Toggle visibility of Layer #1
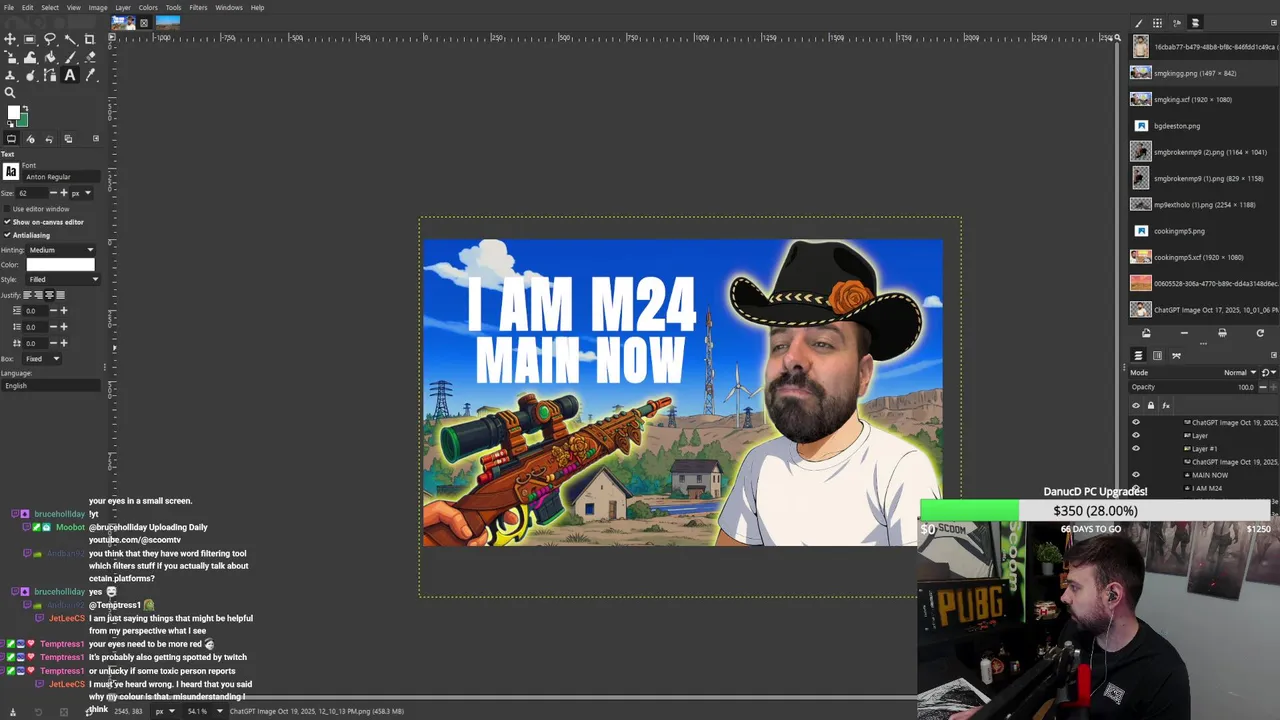The width and height of the screenshot is (1280, 720). click(x=1135, y=448)
